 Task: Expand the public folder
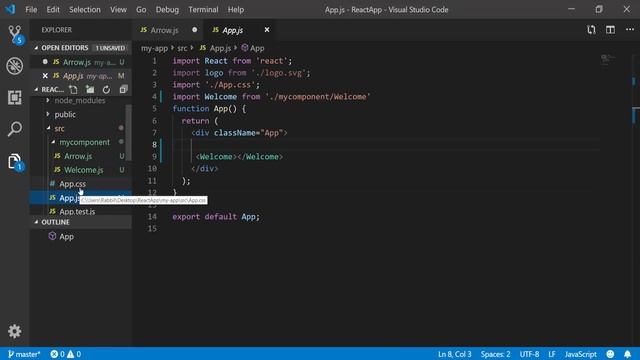pos(48,114)
